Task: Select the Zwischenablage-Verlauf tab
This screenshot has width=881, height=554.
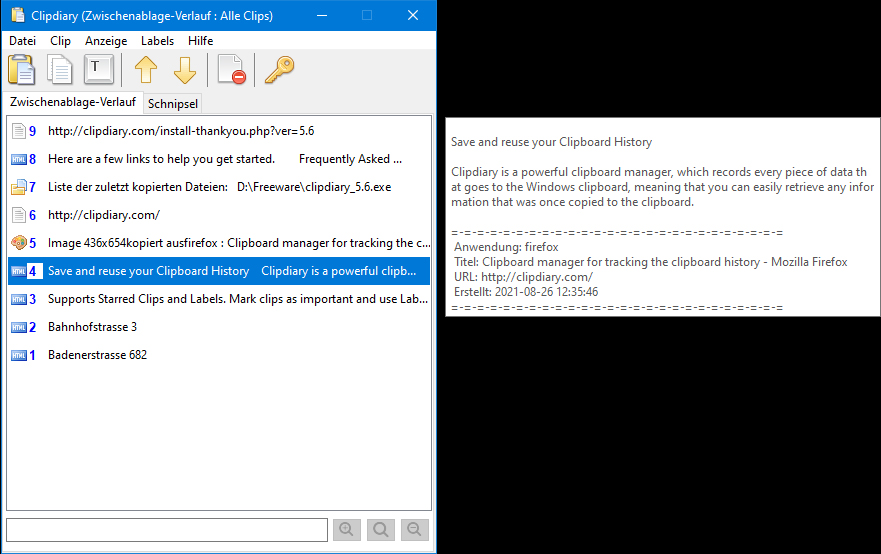Action: [72, 102]
